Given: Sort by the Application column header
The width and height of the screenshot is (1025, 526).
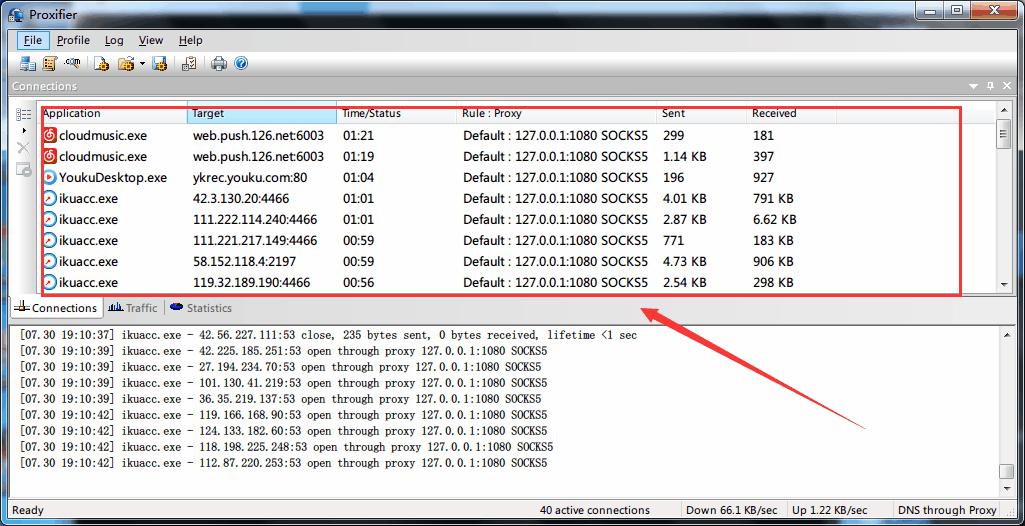Looking at the screenshot, I should (113, 113).
